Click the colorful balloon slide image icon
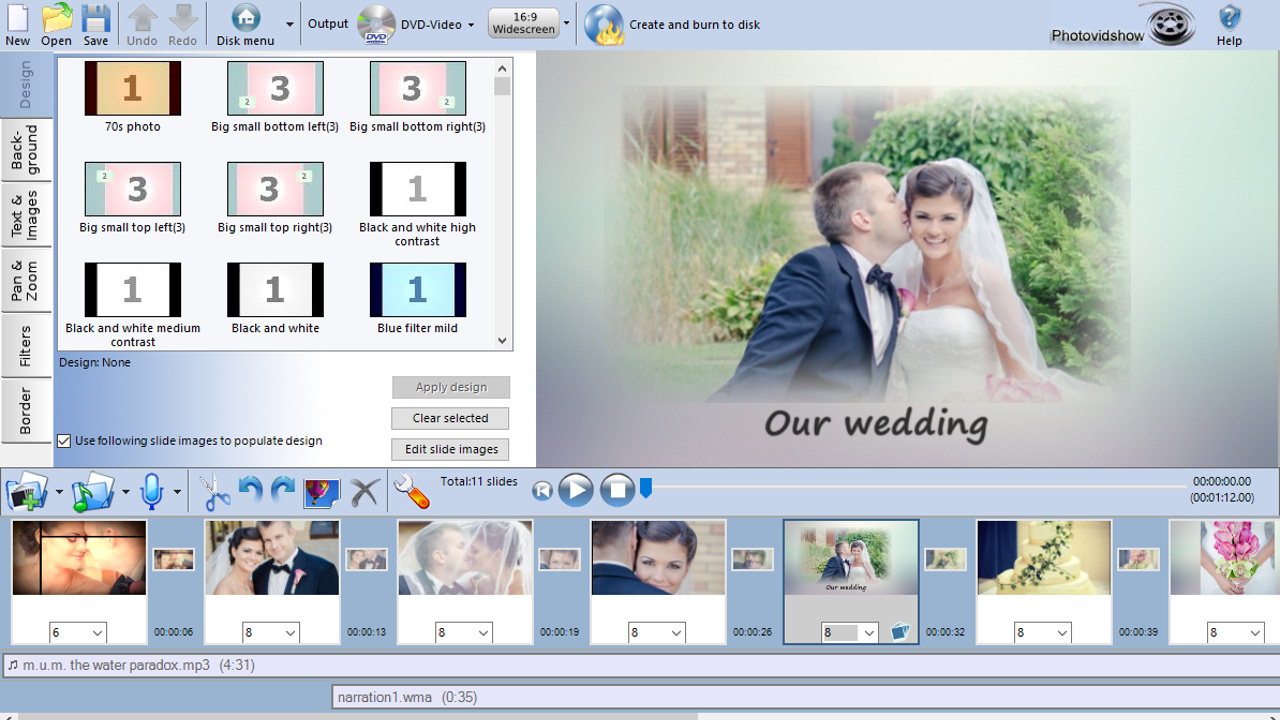 click(x=321, y=490)
